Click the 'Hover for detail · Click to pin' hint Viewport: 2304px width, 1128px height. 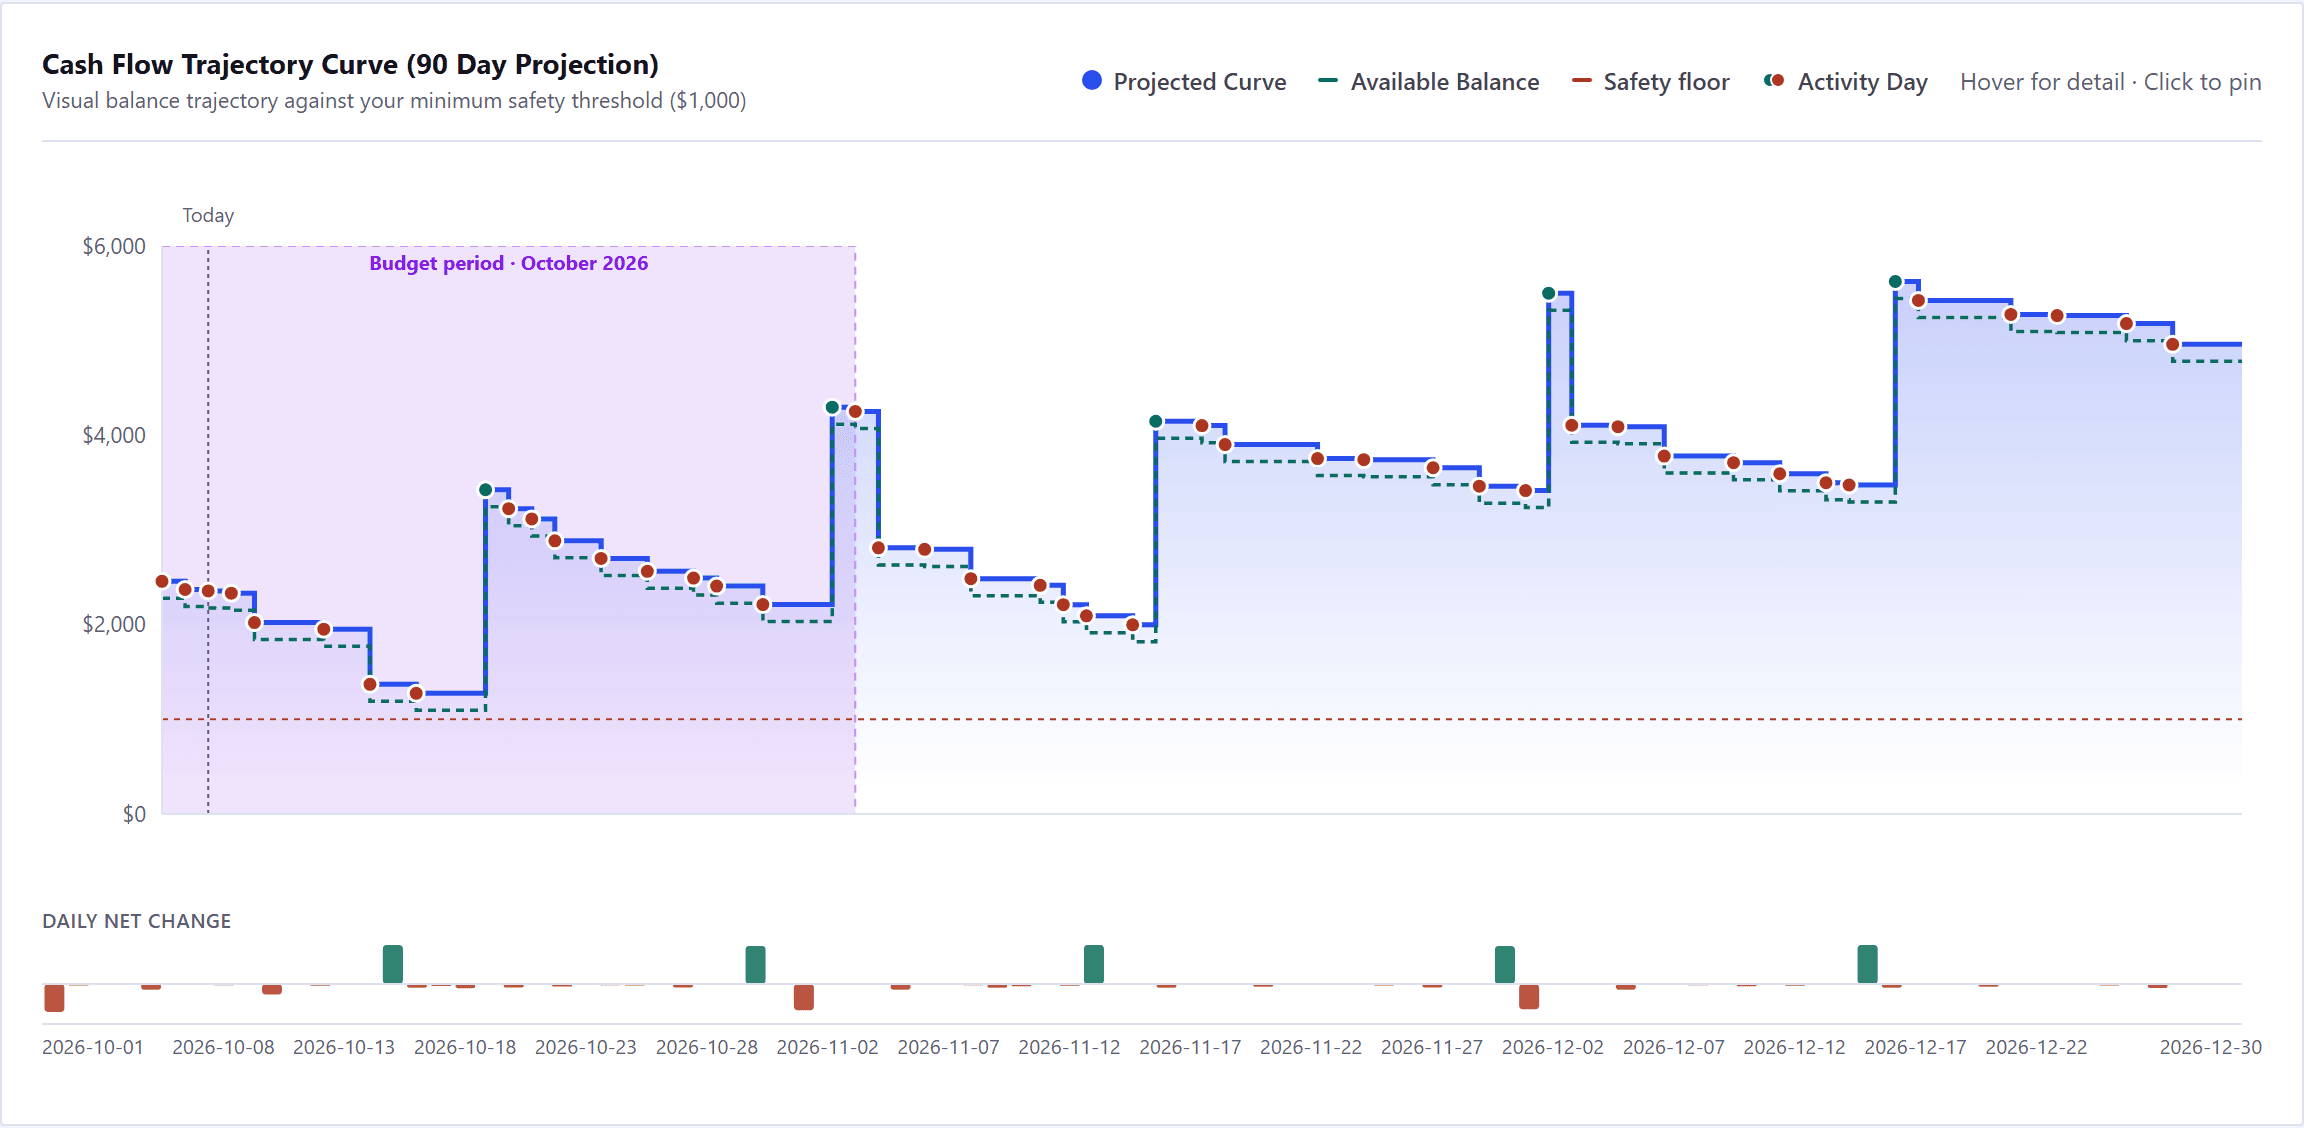(2111, 82)
